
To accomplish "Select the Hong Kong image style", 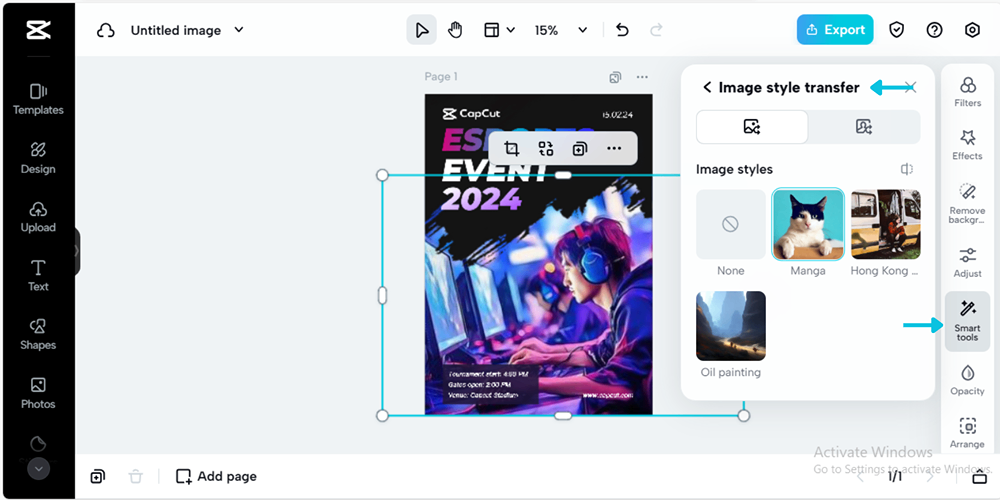I will click(886, 224).
